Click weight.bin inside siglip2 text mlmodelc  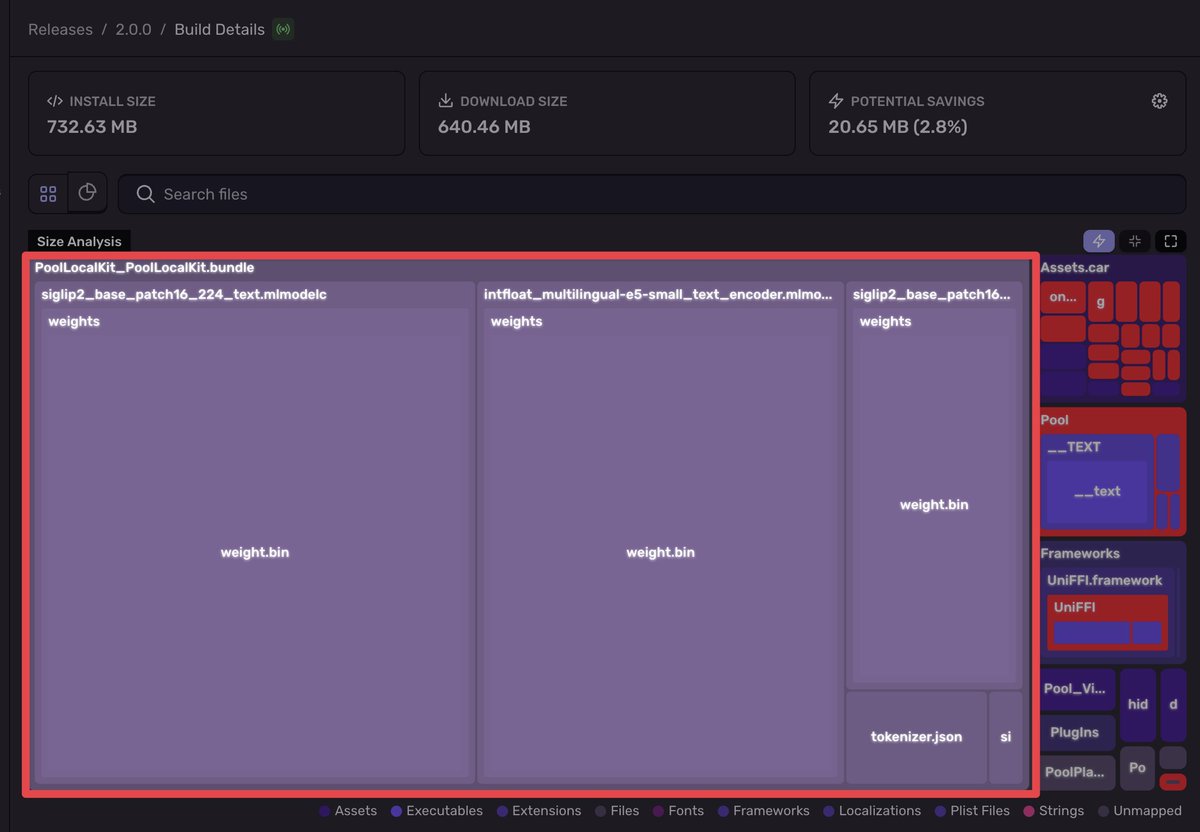[x=255, y=552]
